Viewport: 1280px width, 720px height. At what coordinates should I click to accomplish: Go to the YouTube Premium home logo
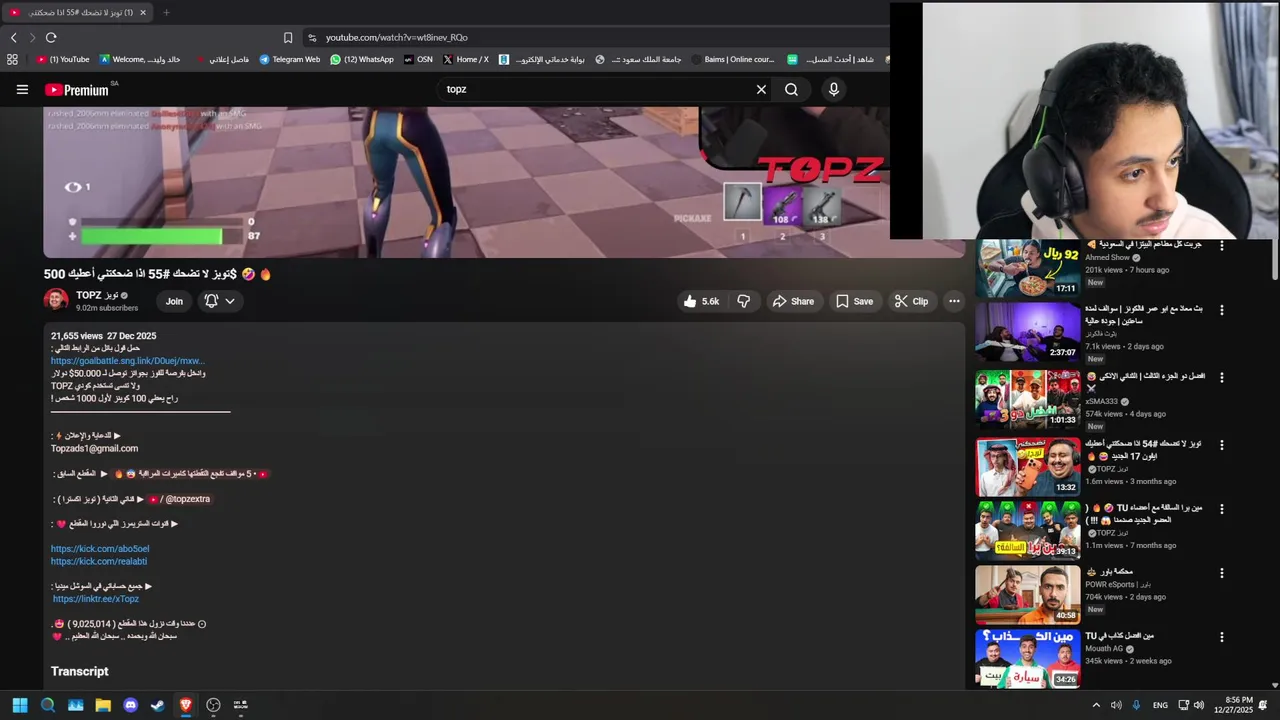point(77,90)
